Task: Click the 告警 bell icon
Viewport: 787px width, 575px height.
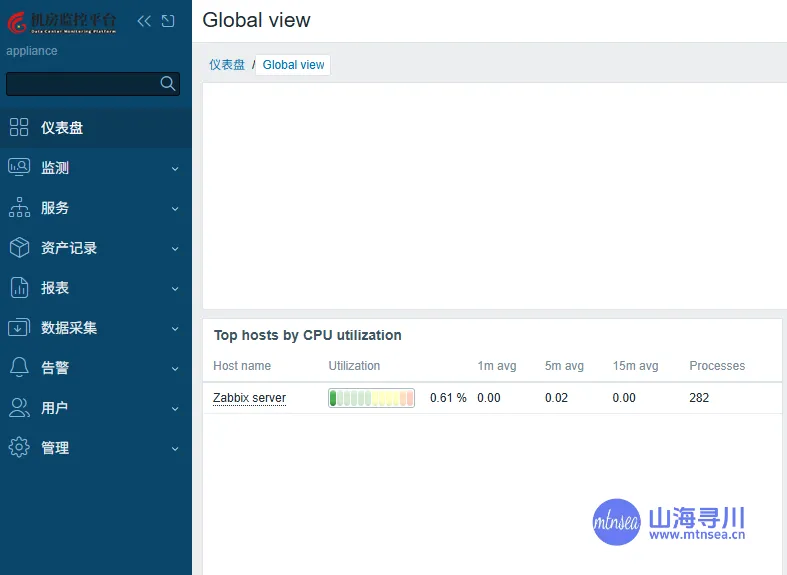Action: point(19,367)
